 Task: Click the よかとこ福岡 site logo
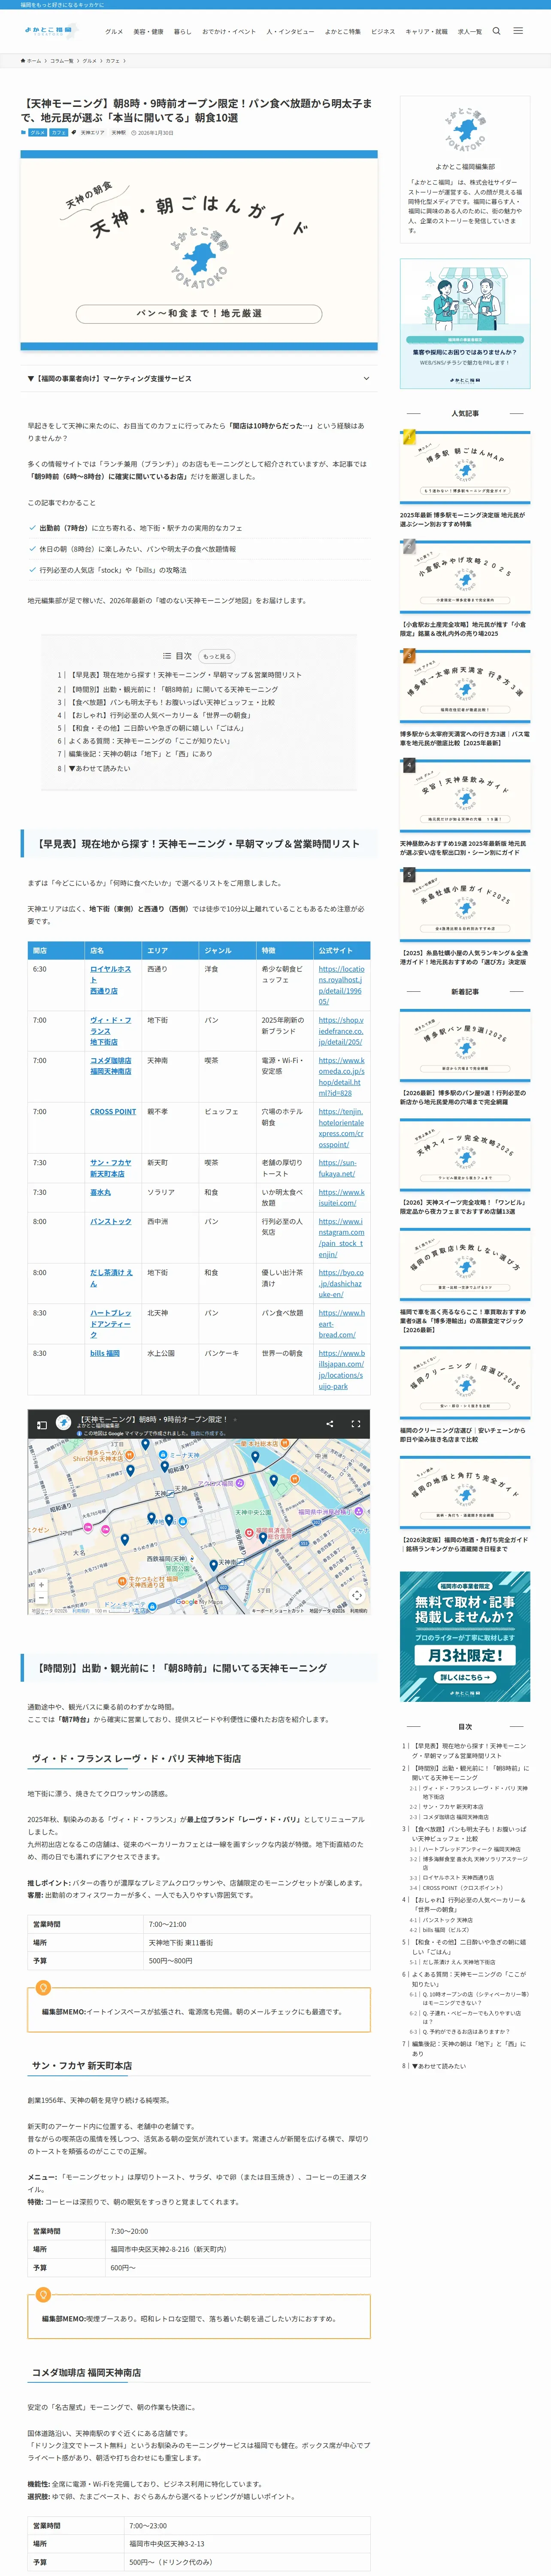50,31
